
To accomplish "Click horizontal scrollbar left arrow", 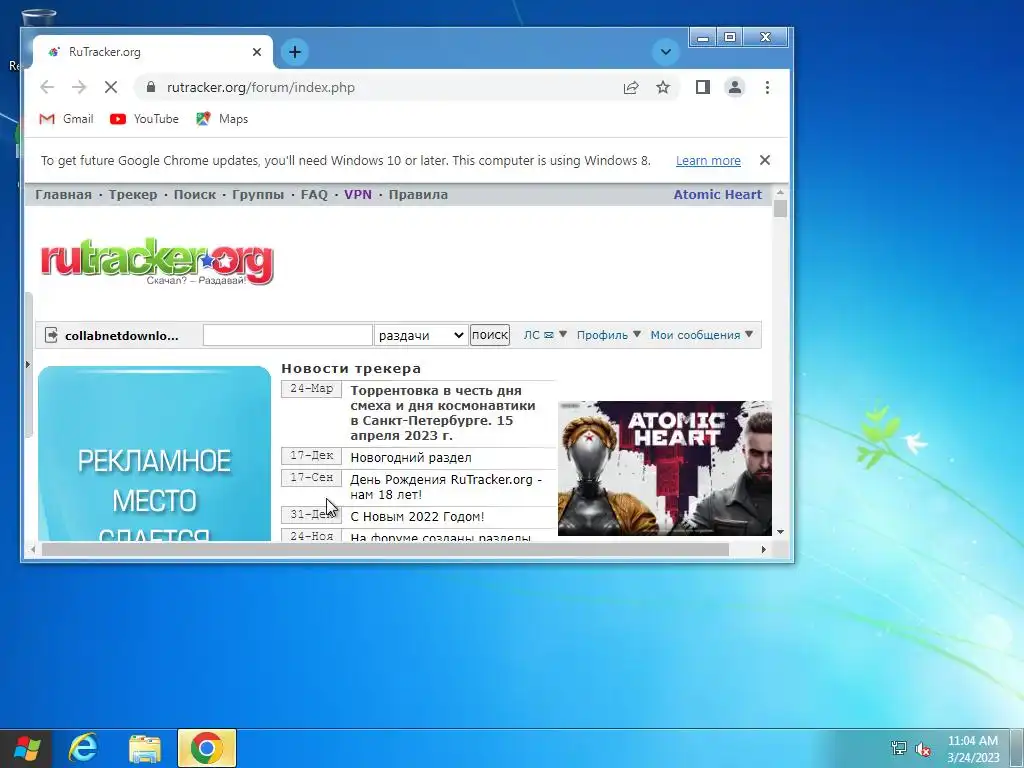I will pos(33,550).
